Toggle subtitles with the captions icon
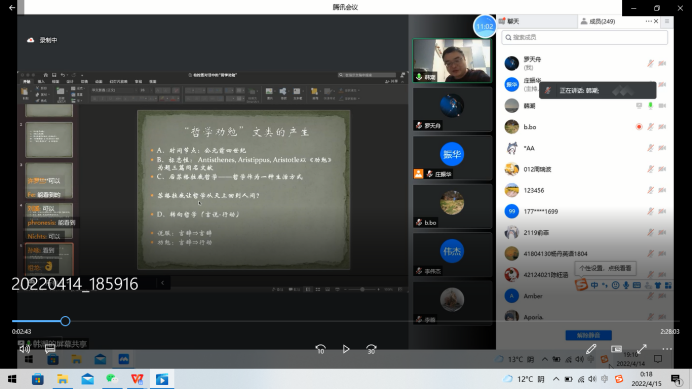692x389 pixels. click(50, 349)
